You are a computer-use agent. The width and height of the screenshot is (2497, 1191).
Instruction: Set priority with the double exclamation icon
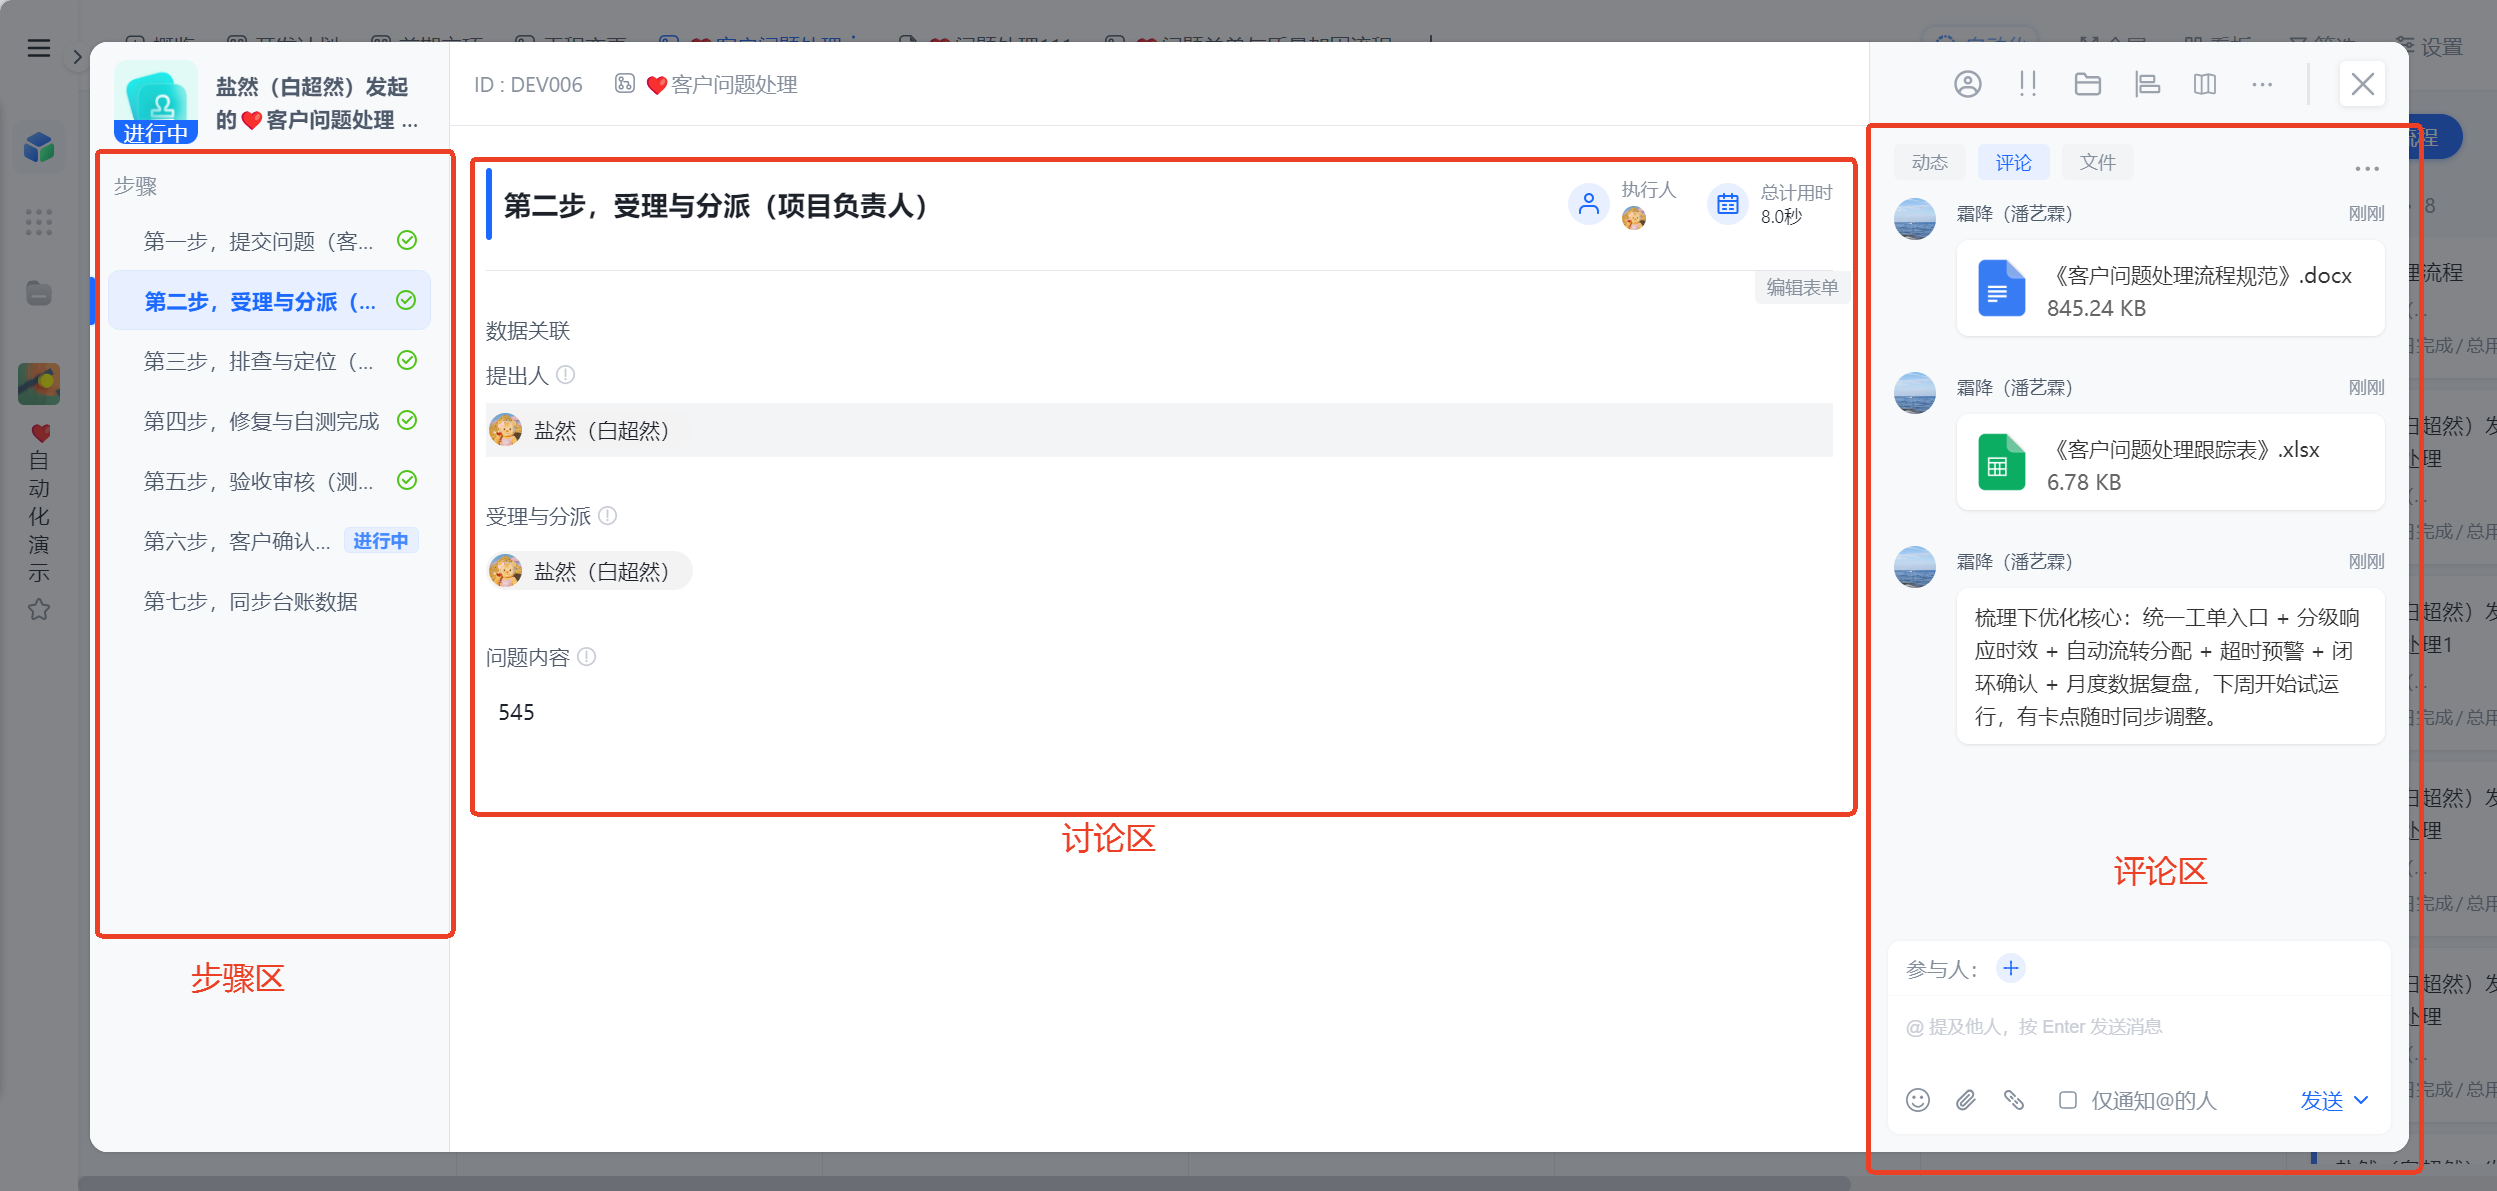point(2027,84)
